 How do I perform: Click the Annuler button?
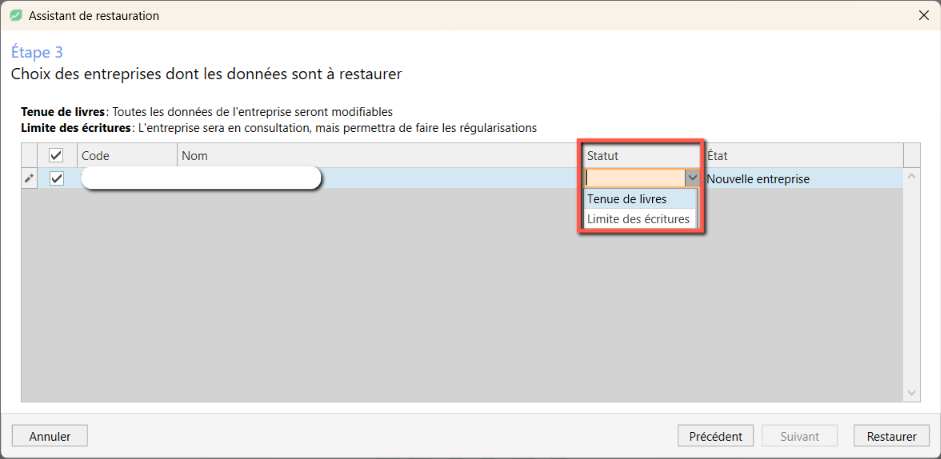point(50,436)
